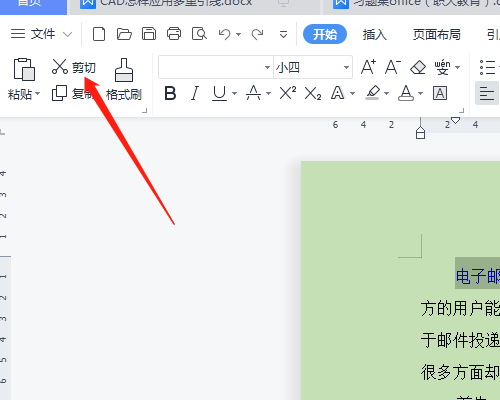This screenshot has width=500, height=400.
Task: Toggle bold formatting
Action: (x=170, y=93)
